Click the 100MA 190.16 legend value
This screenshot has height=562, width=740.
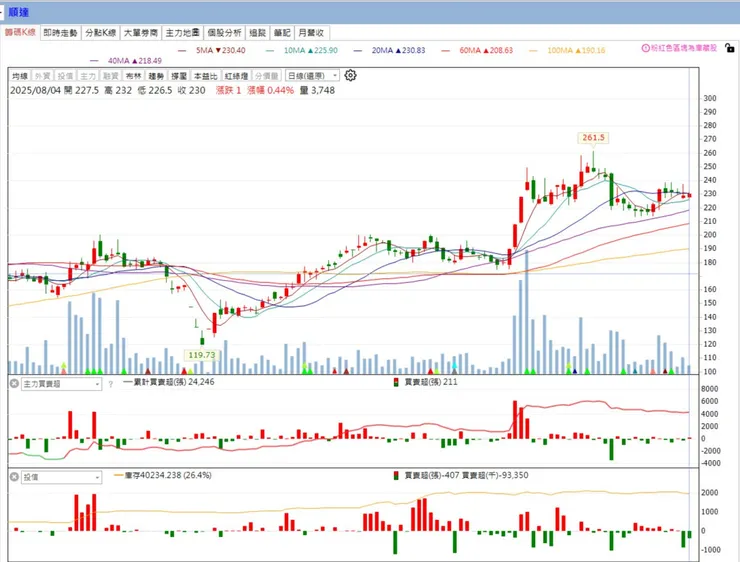pyautogui.click(x=576, y=50)
